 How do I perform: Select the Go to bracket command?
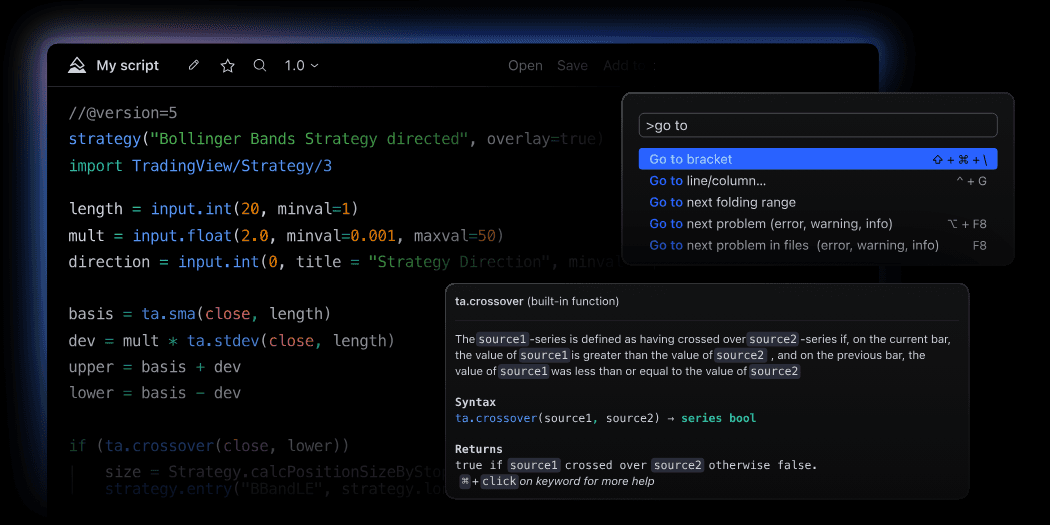point(818,159)
